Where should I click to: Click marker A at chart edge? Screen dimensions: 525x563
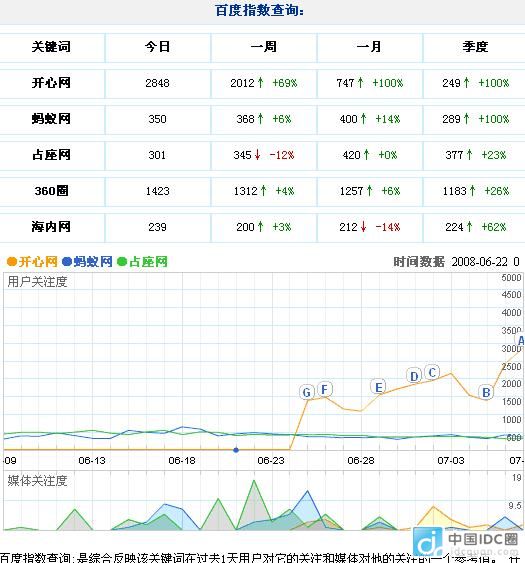tap(520, 340)
